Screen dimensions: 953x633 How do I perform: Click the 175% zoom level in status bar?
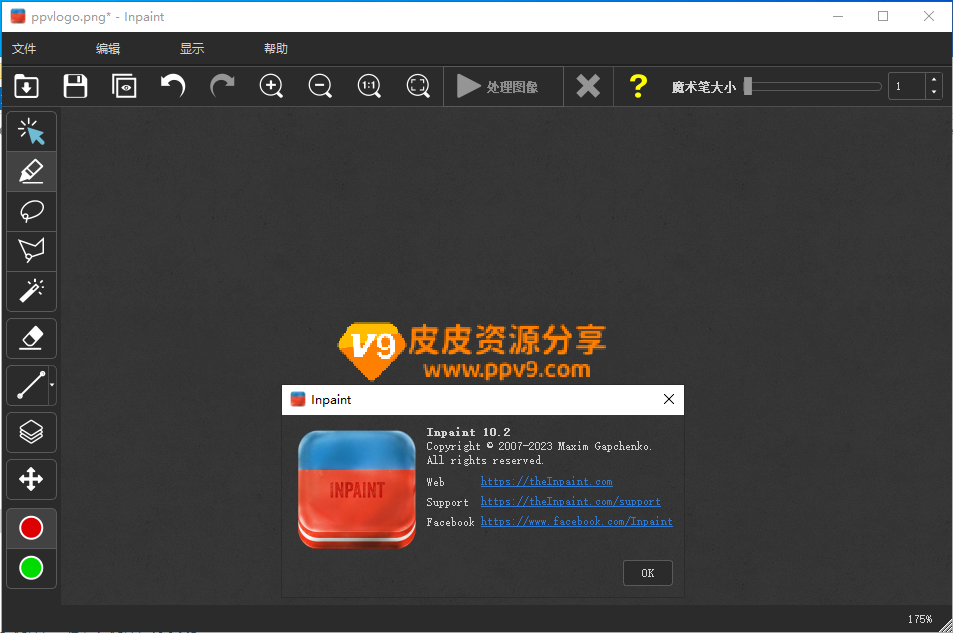click(920, 619)
